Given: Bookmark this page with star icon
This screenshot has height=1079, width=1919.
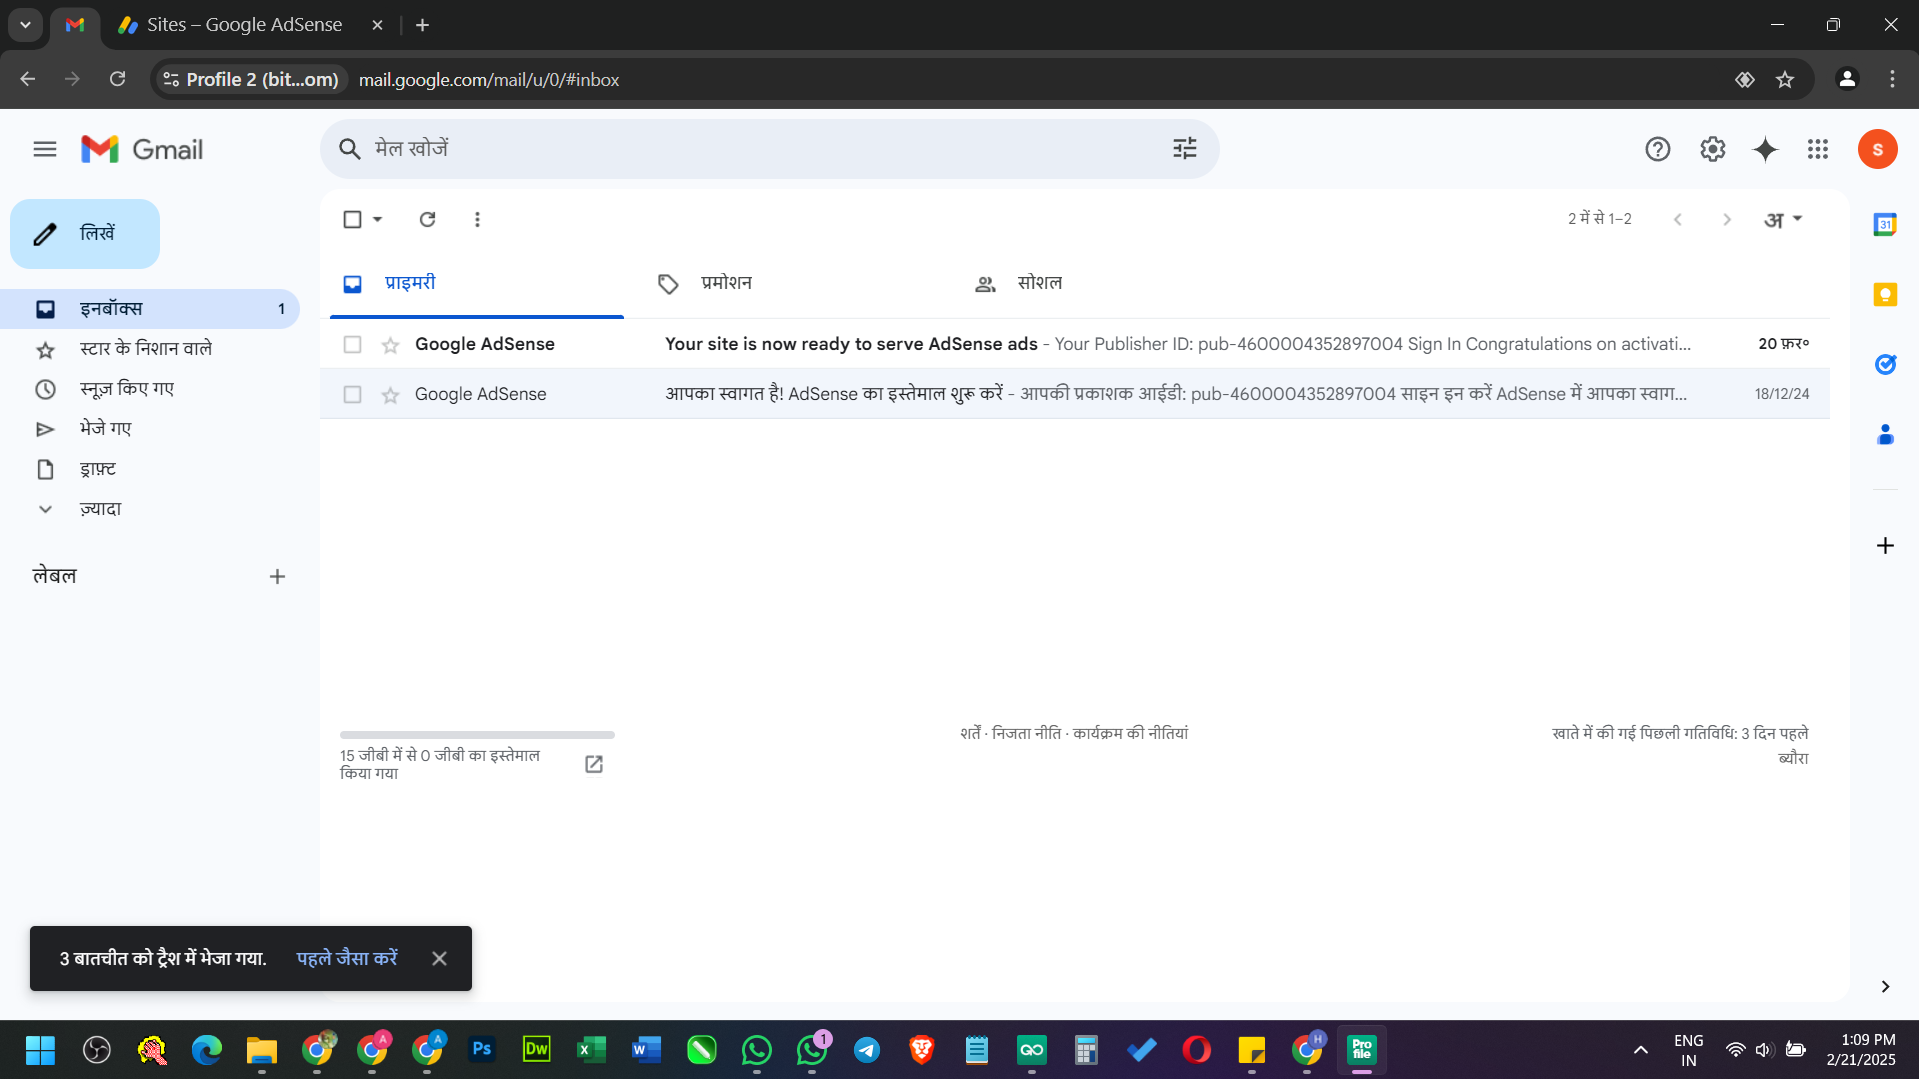Looking at the screenshot, I should coord(1785,79).
